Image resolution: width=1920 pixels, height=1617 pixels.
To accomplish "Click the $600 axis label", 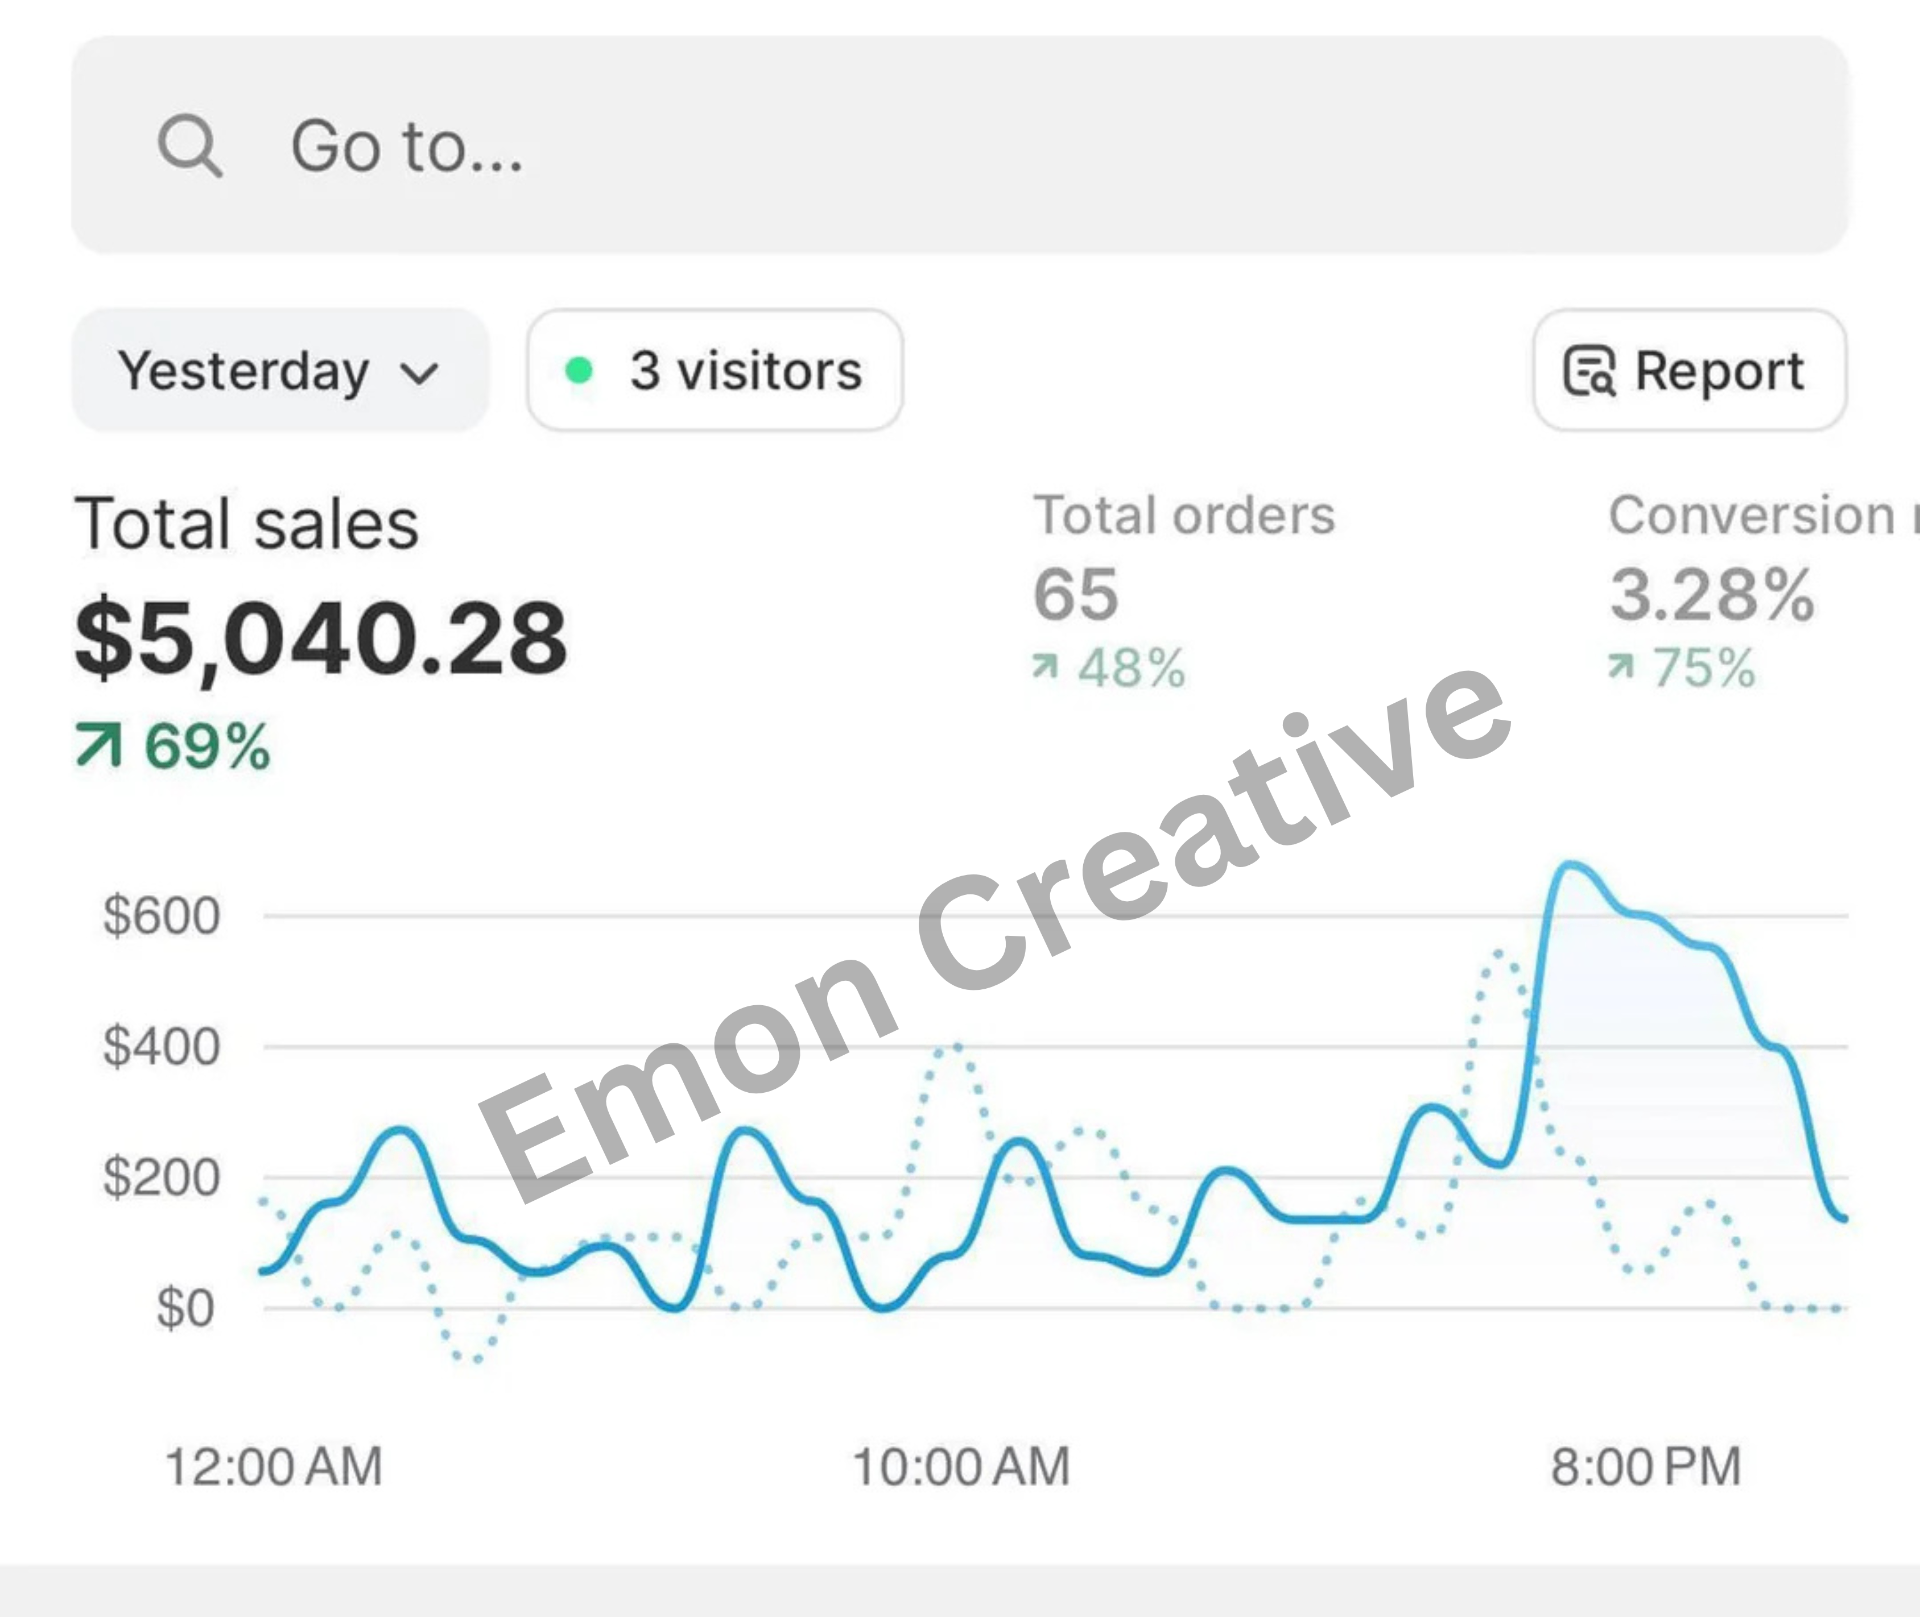I will coord(161,915).
